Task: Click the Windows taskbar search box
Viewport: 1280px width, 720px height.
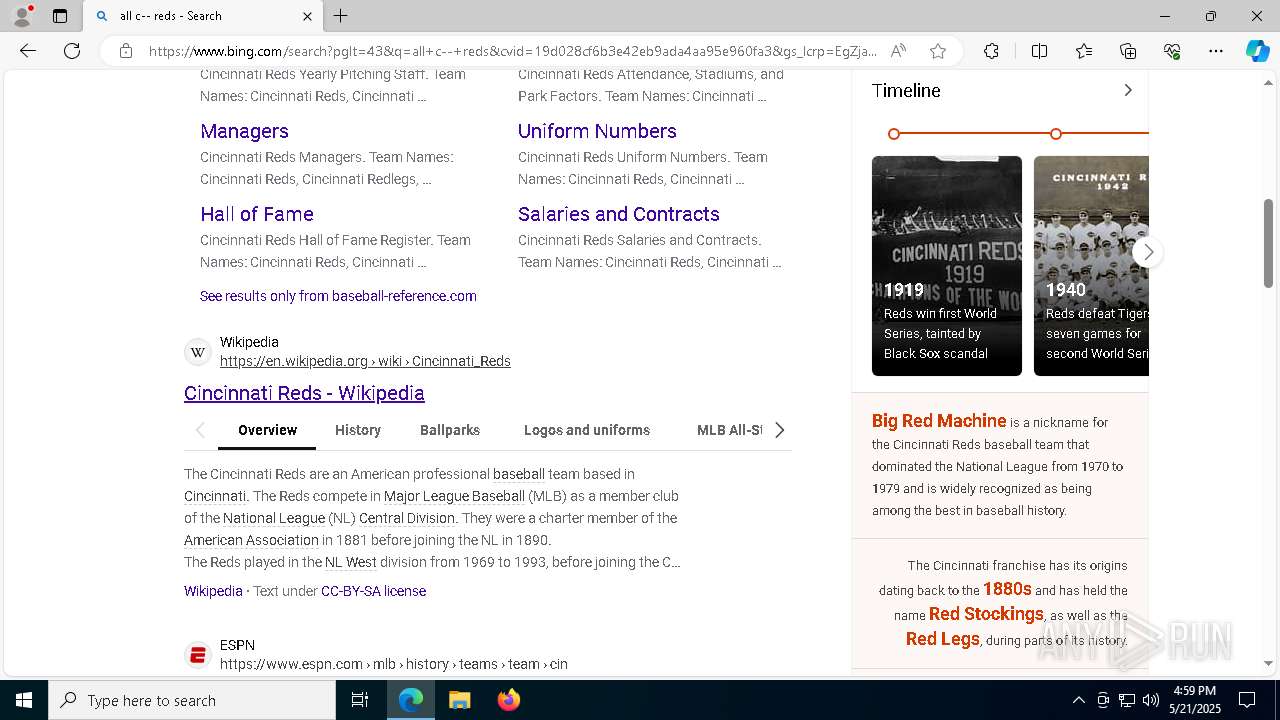Action: [x=192, y=700]
